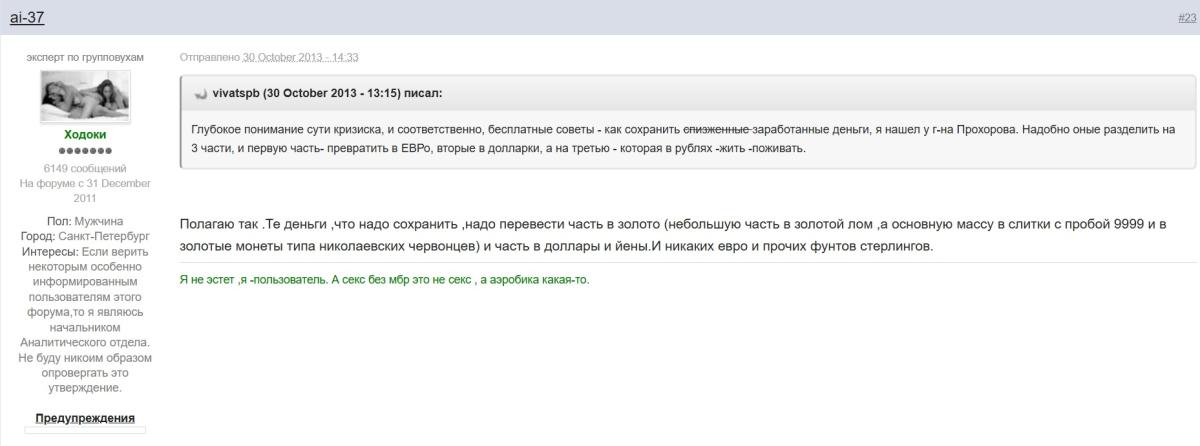Click the quoted text about Прохоров's advice
This screenshot has width=1200, height=446.
coord(680,139)
